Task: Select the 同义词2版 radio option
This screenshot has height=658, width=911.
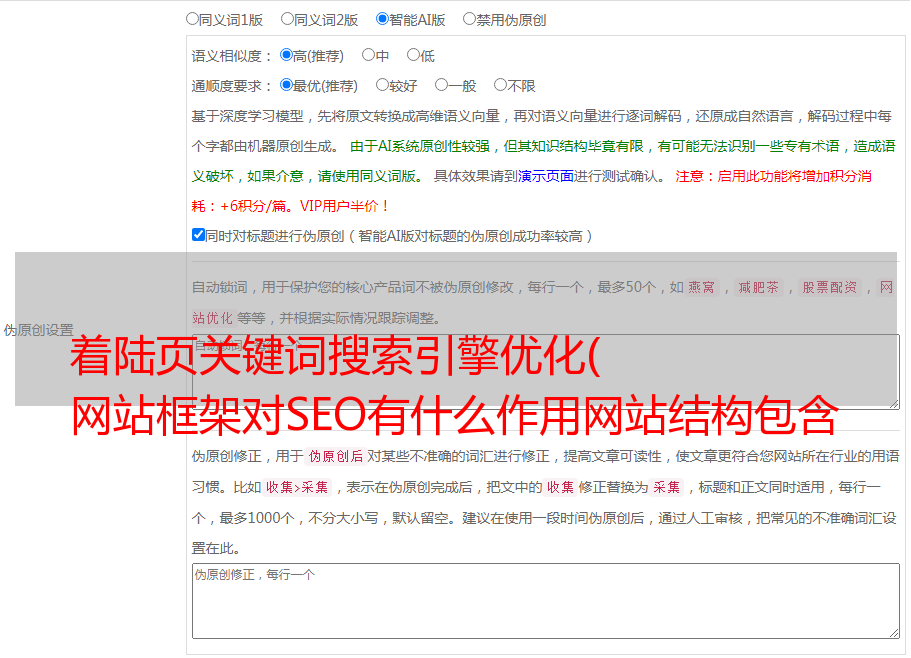Action: coord(287,19)
